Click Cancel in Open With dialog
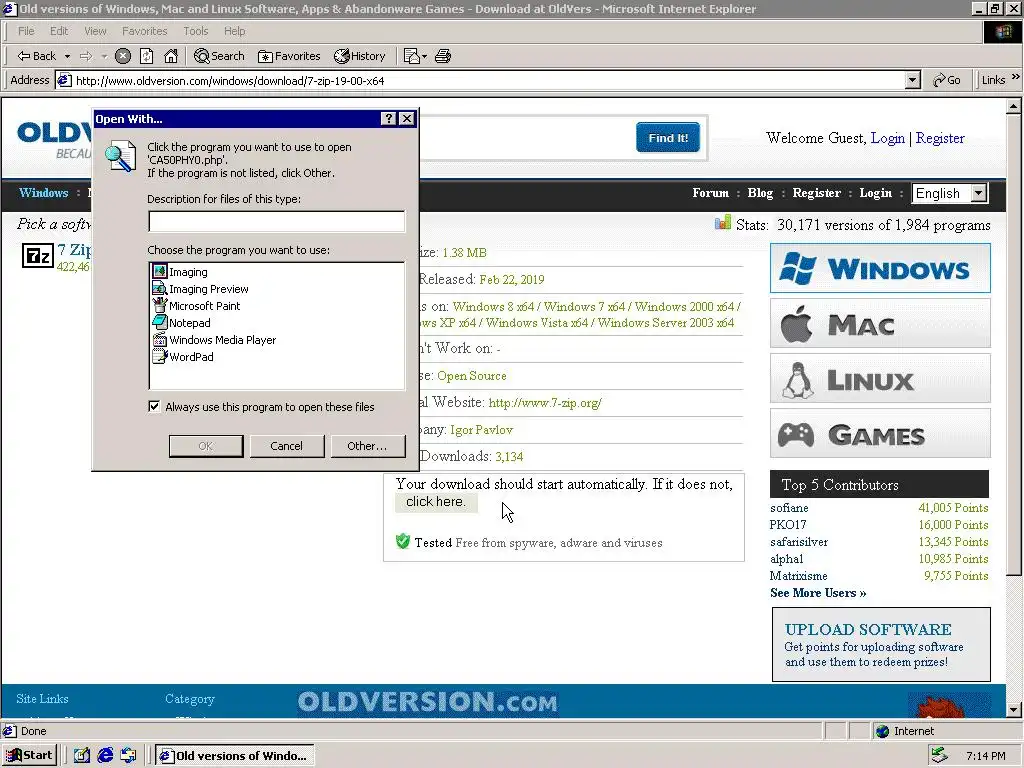Viewport: 1024px width, 768px height. 287,446
